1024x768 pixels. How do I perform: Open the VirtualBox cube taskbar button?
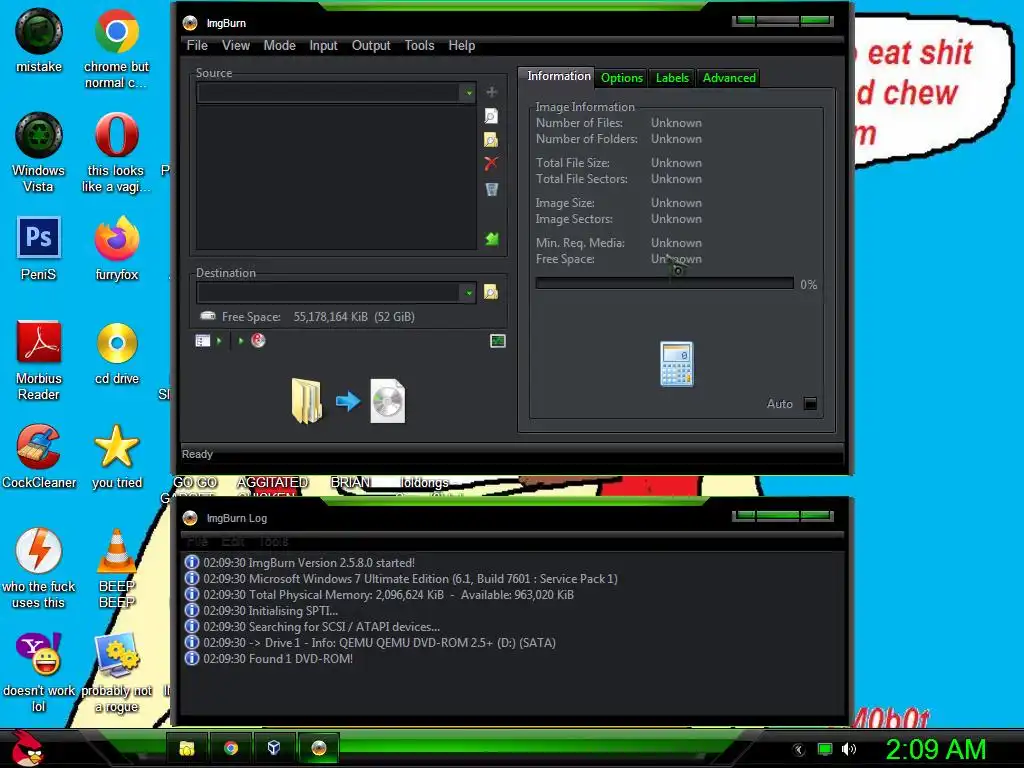[274, 748]
